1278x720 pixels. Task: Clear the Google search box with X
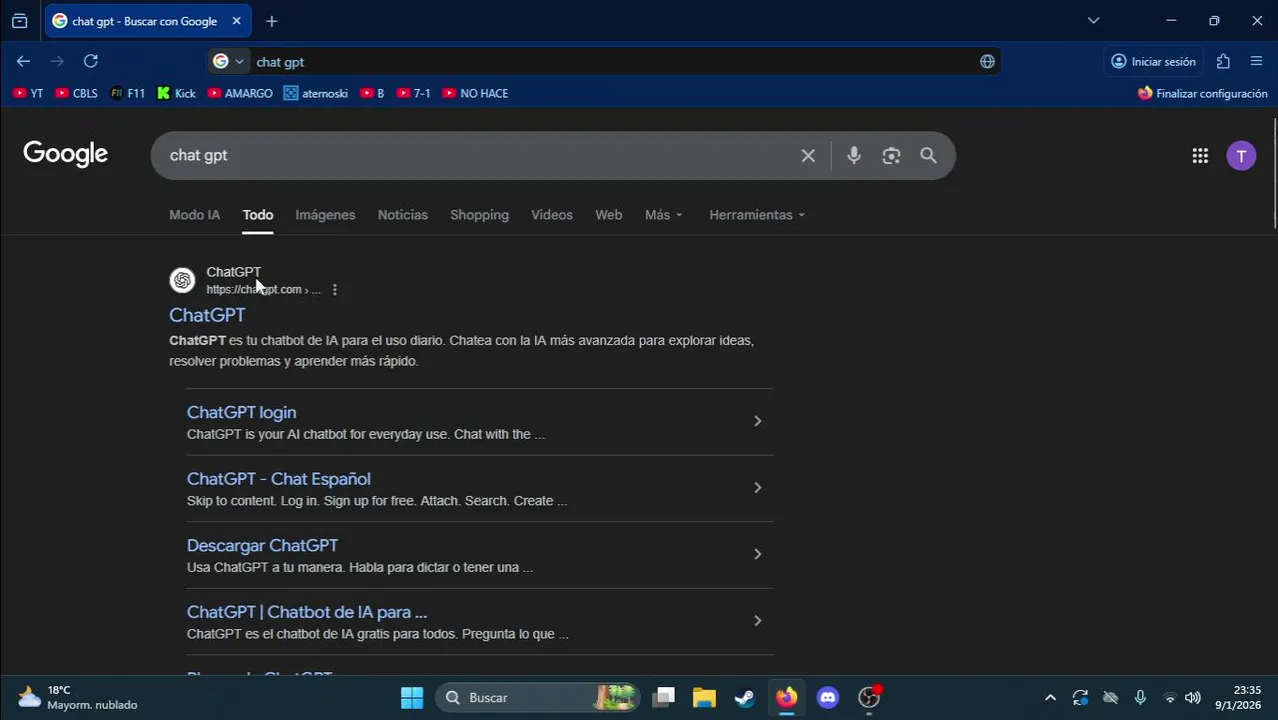click(x=808, y=155)
